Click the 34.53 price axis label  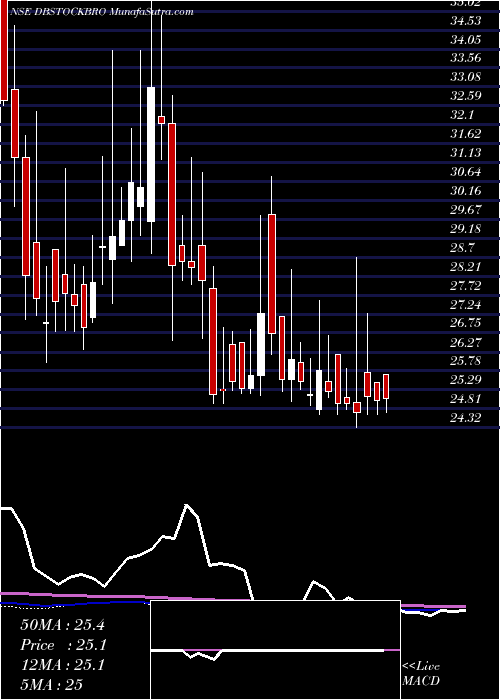pos(466,21)
